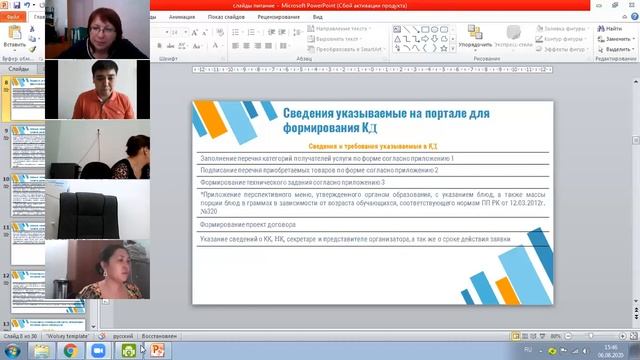The width and height of the screenshot is (640, 360).
Task: Switch to Normal view in status bar
Action: click(516, 336)
